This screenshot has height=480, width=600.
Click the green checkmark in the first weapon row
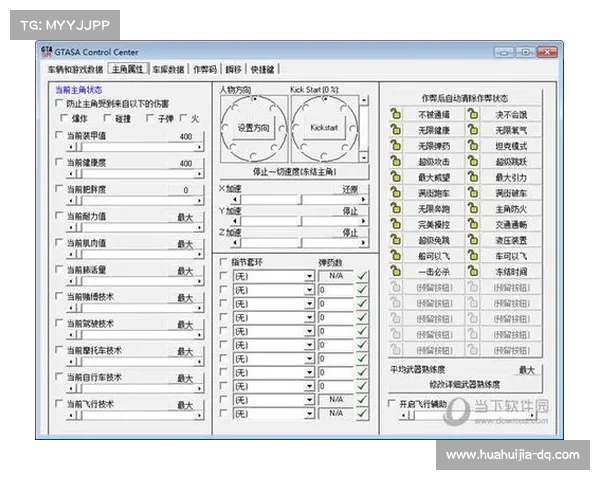coord(362,275)
